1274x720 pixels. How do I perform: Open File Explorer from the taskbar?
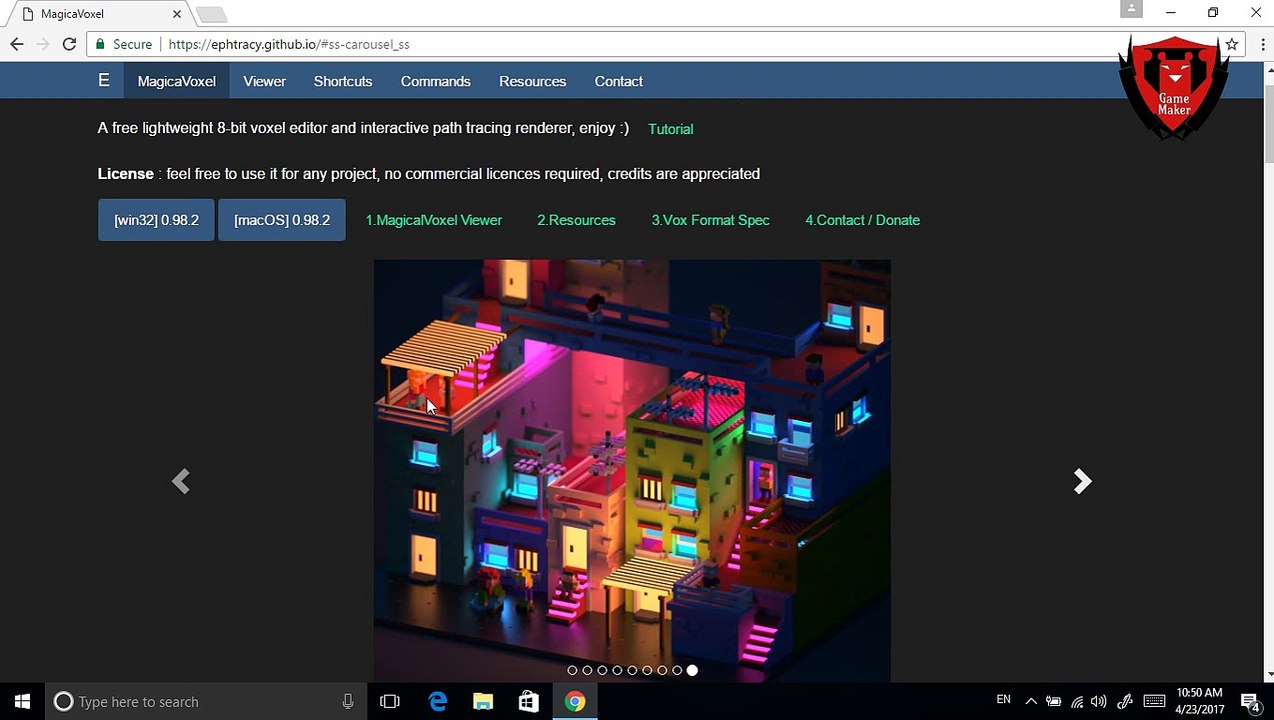pos(483,701)
